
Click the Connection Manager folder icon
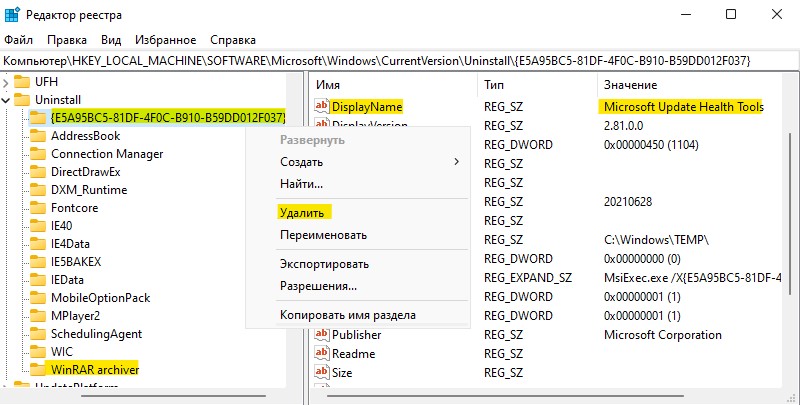click(x=38, y=154)
